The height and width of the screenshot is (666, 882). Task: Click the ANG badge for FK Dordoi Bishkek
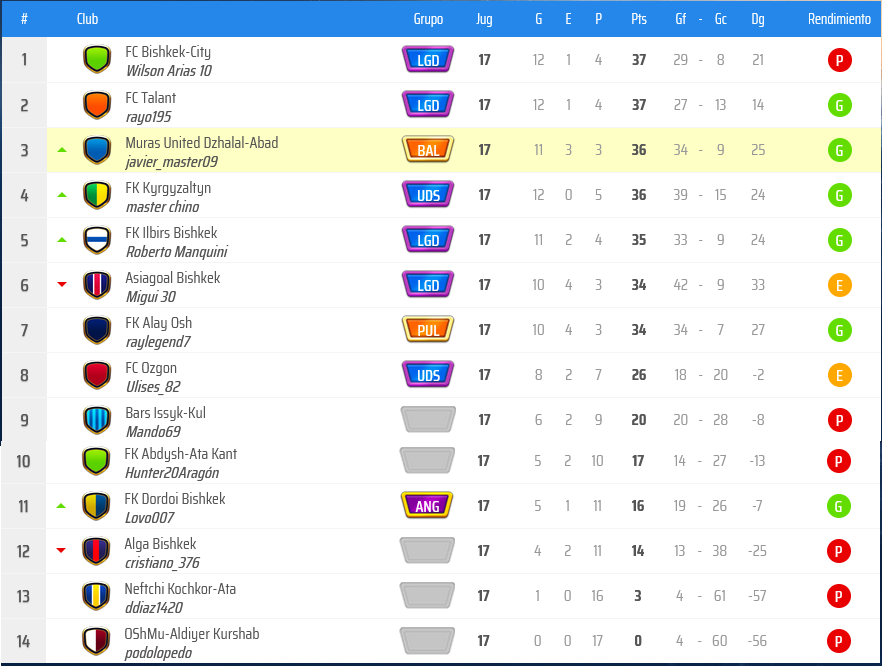coord(427,506)
